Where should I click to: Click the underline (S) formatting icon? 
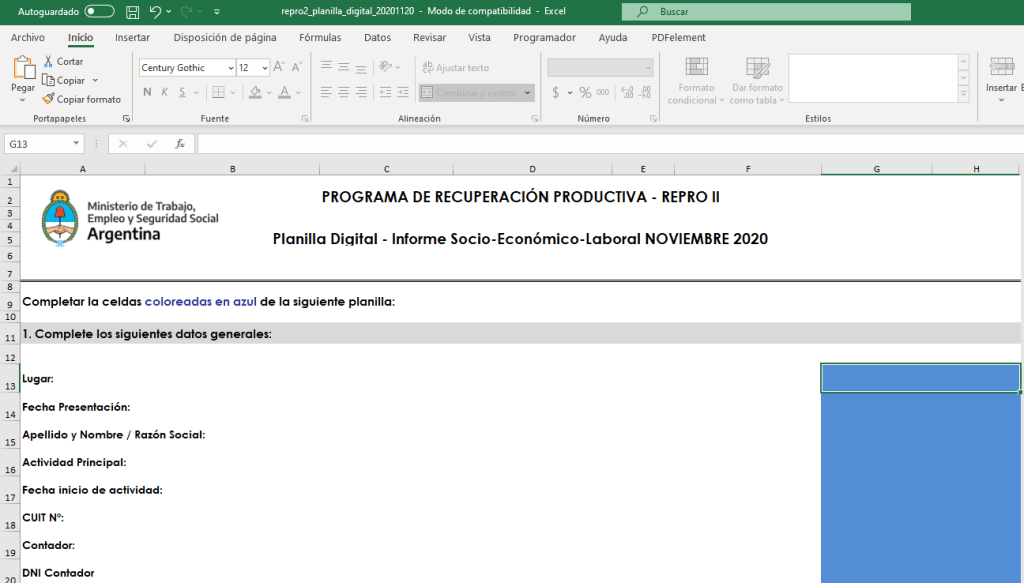click(x=182, y=92)
